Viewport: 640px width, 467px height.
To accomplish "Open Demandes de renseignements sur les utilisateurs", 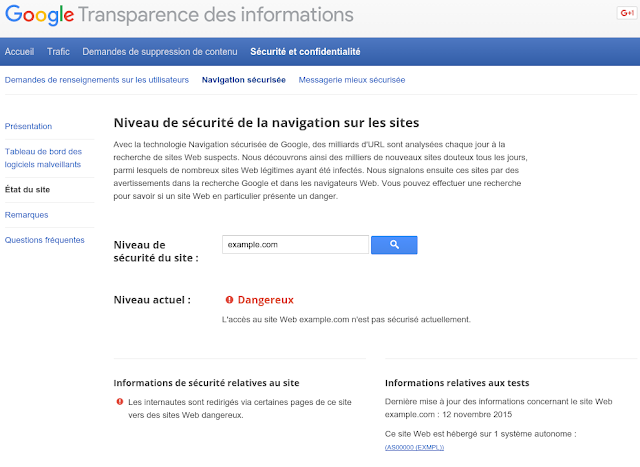I will tap(97, 80).
